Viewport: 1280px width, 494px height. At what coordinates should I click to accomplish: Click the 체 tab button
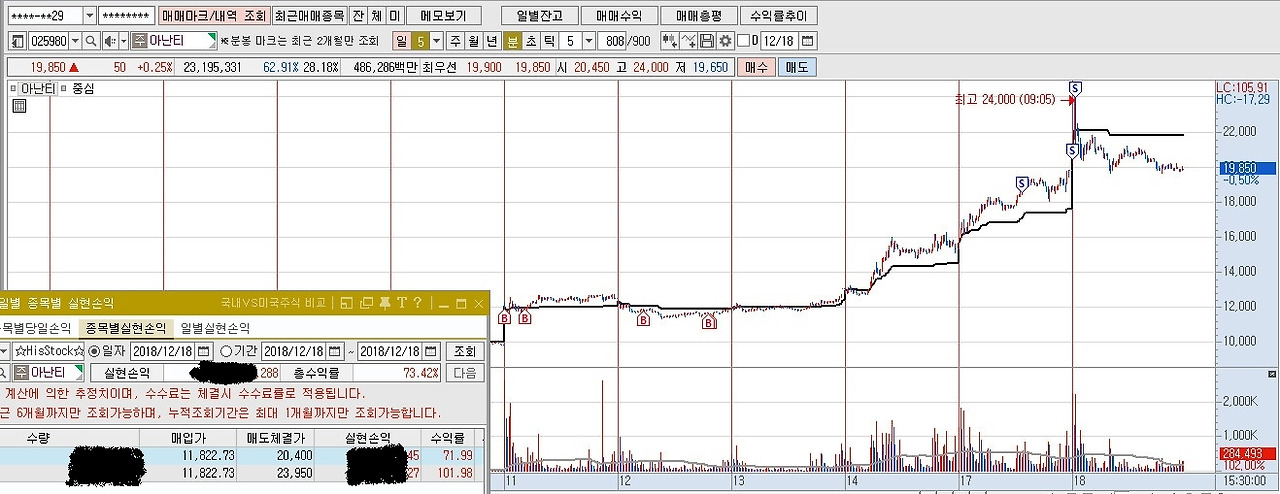[376, 16]
